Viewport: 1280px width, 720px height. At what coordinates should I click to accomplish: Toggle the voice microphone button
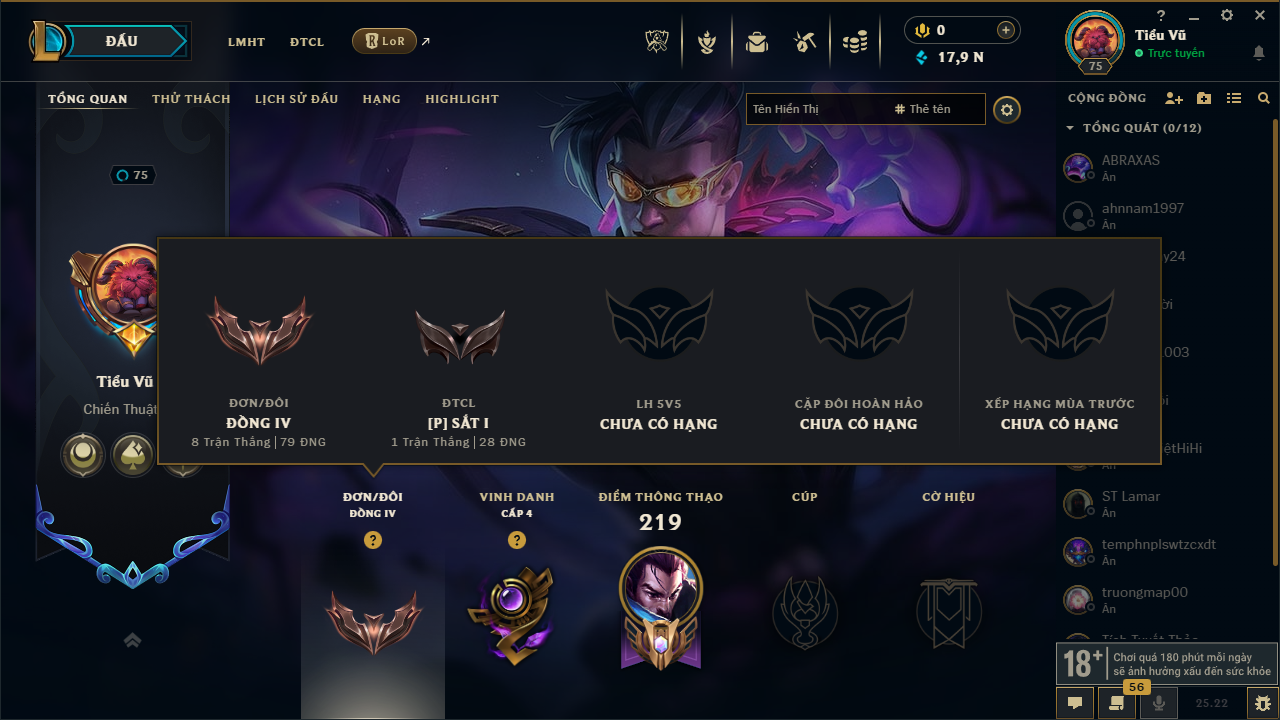[x=1159, y=703]
